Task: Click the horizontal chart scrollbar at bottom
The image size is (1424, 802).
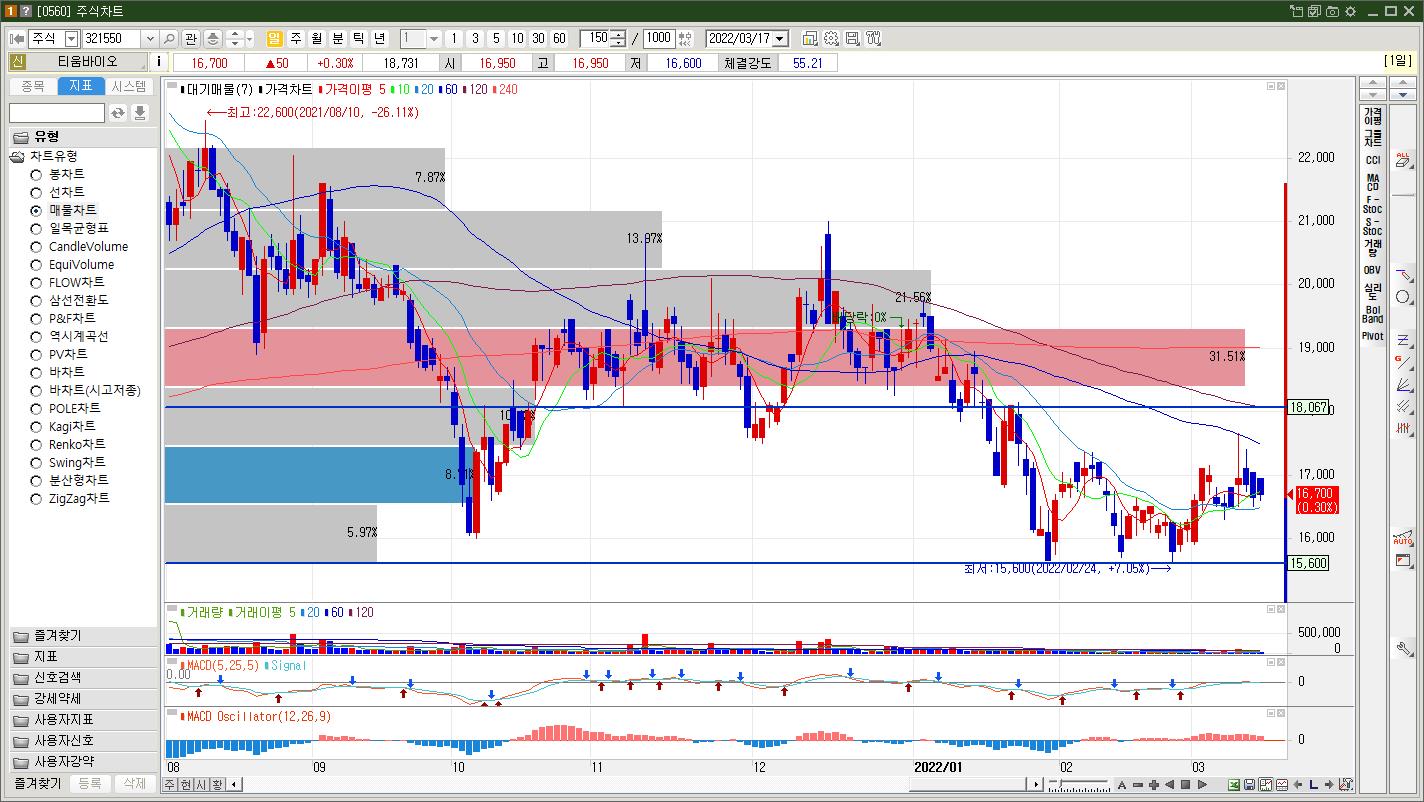Action: pos(636,785)
